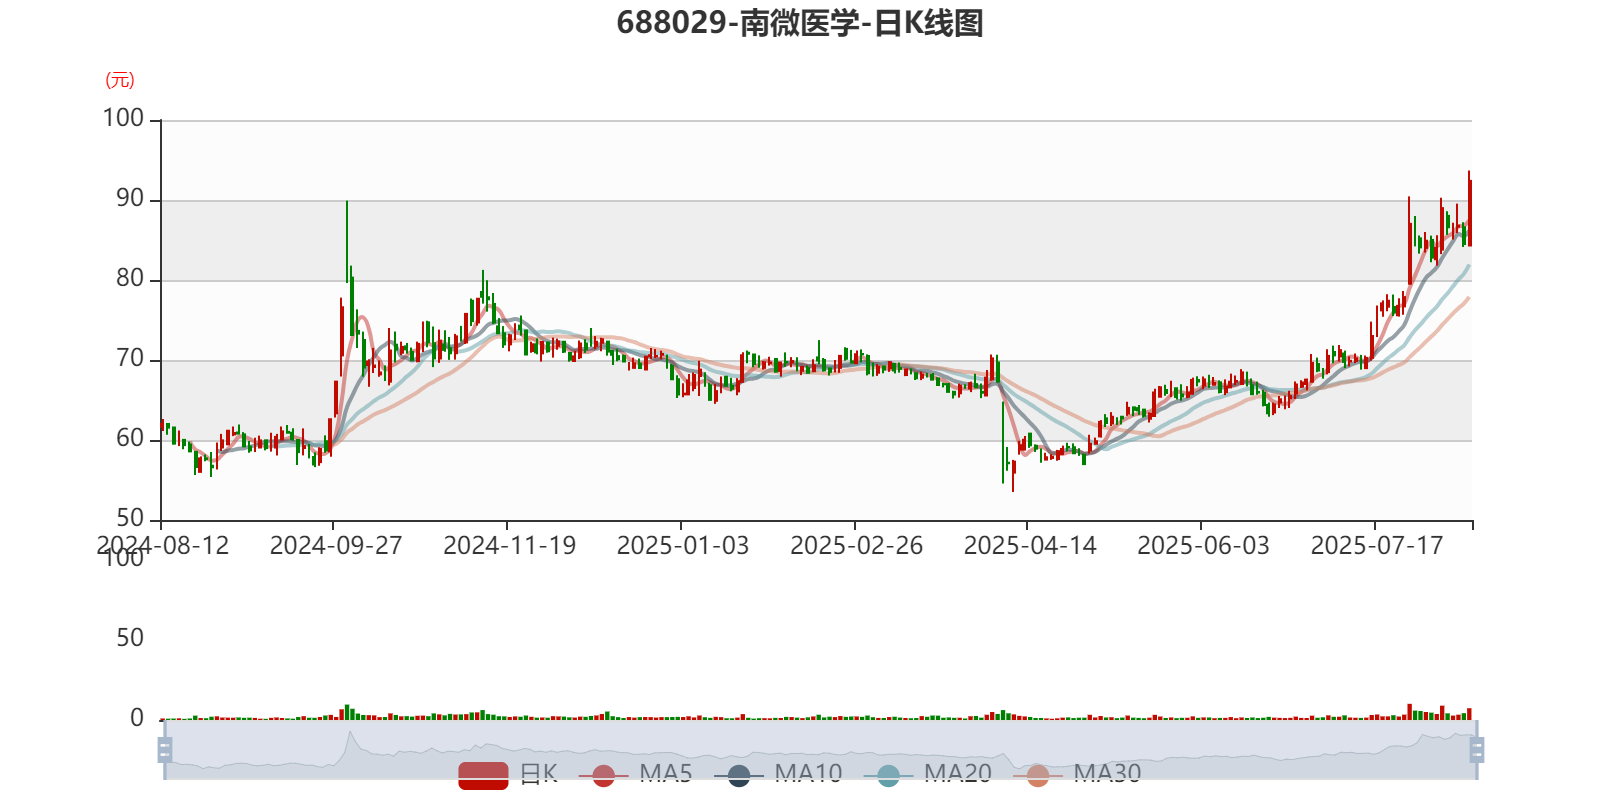Click the (元) unit label
This screenshot has height=800, width=1600.
pyautogui.click(x=120, y=80)
